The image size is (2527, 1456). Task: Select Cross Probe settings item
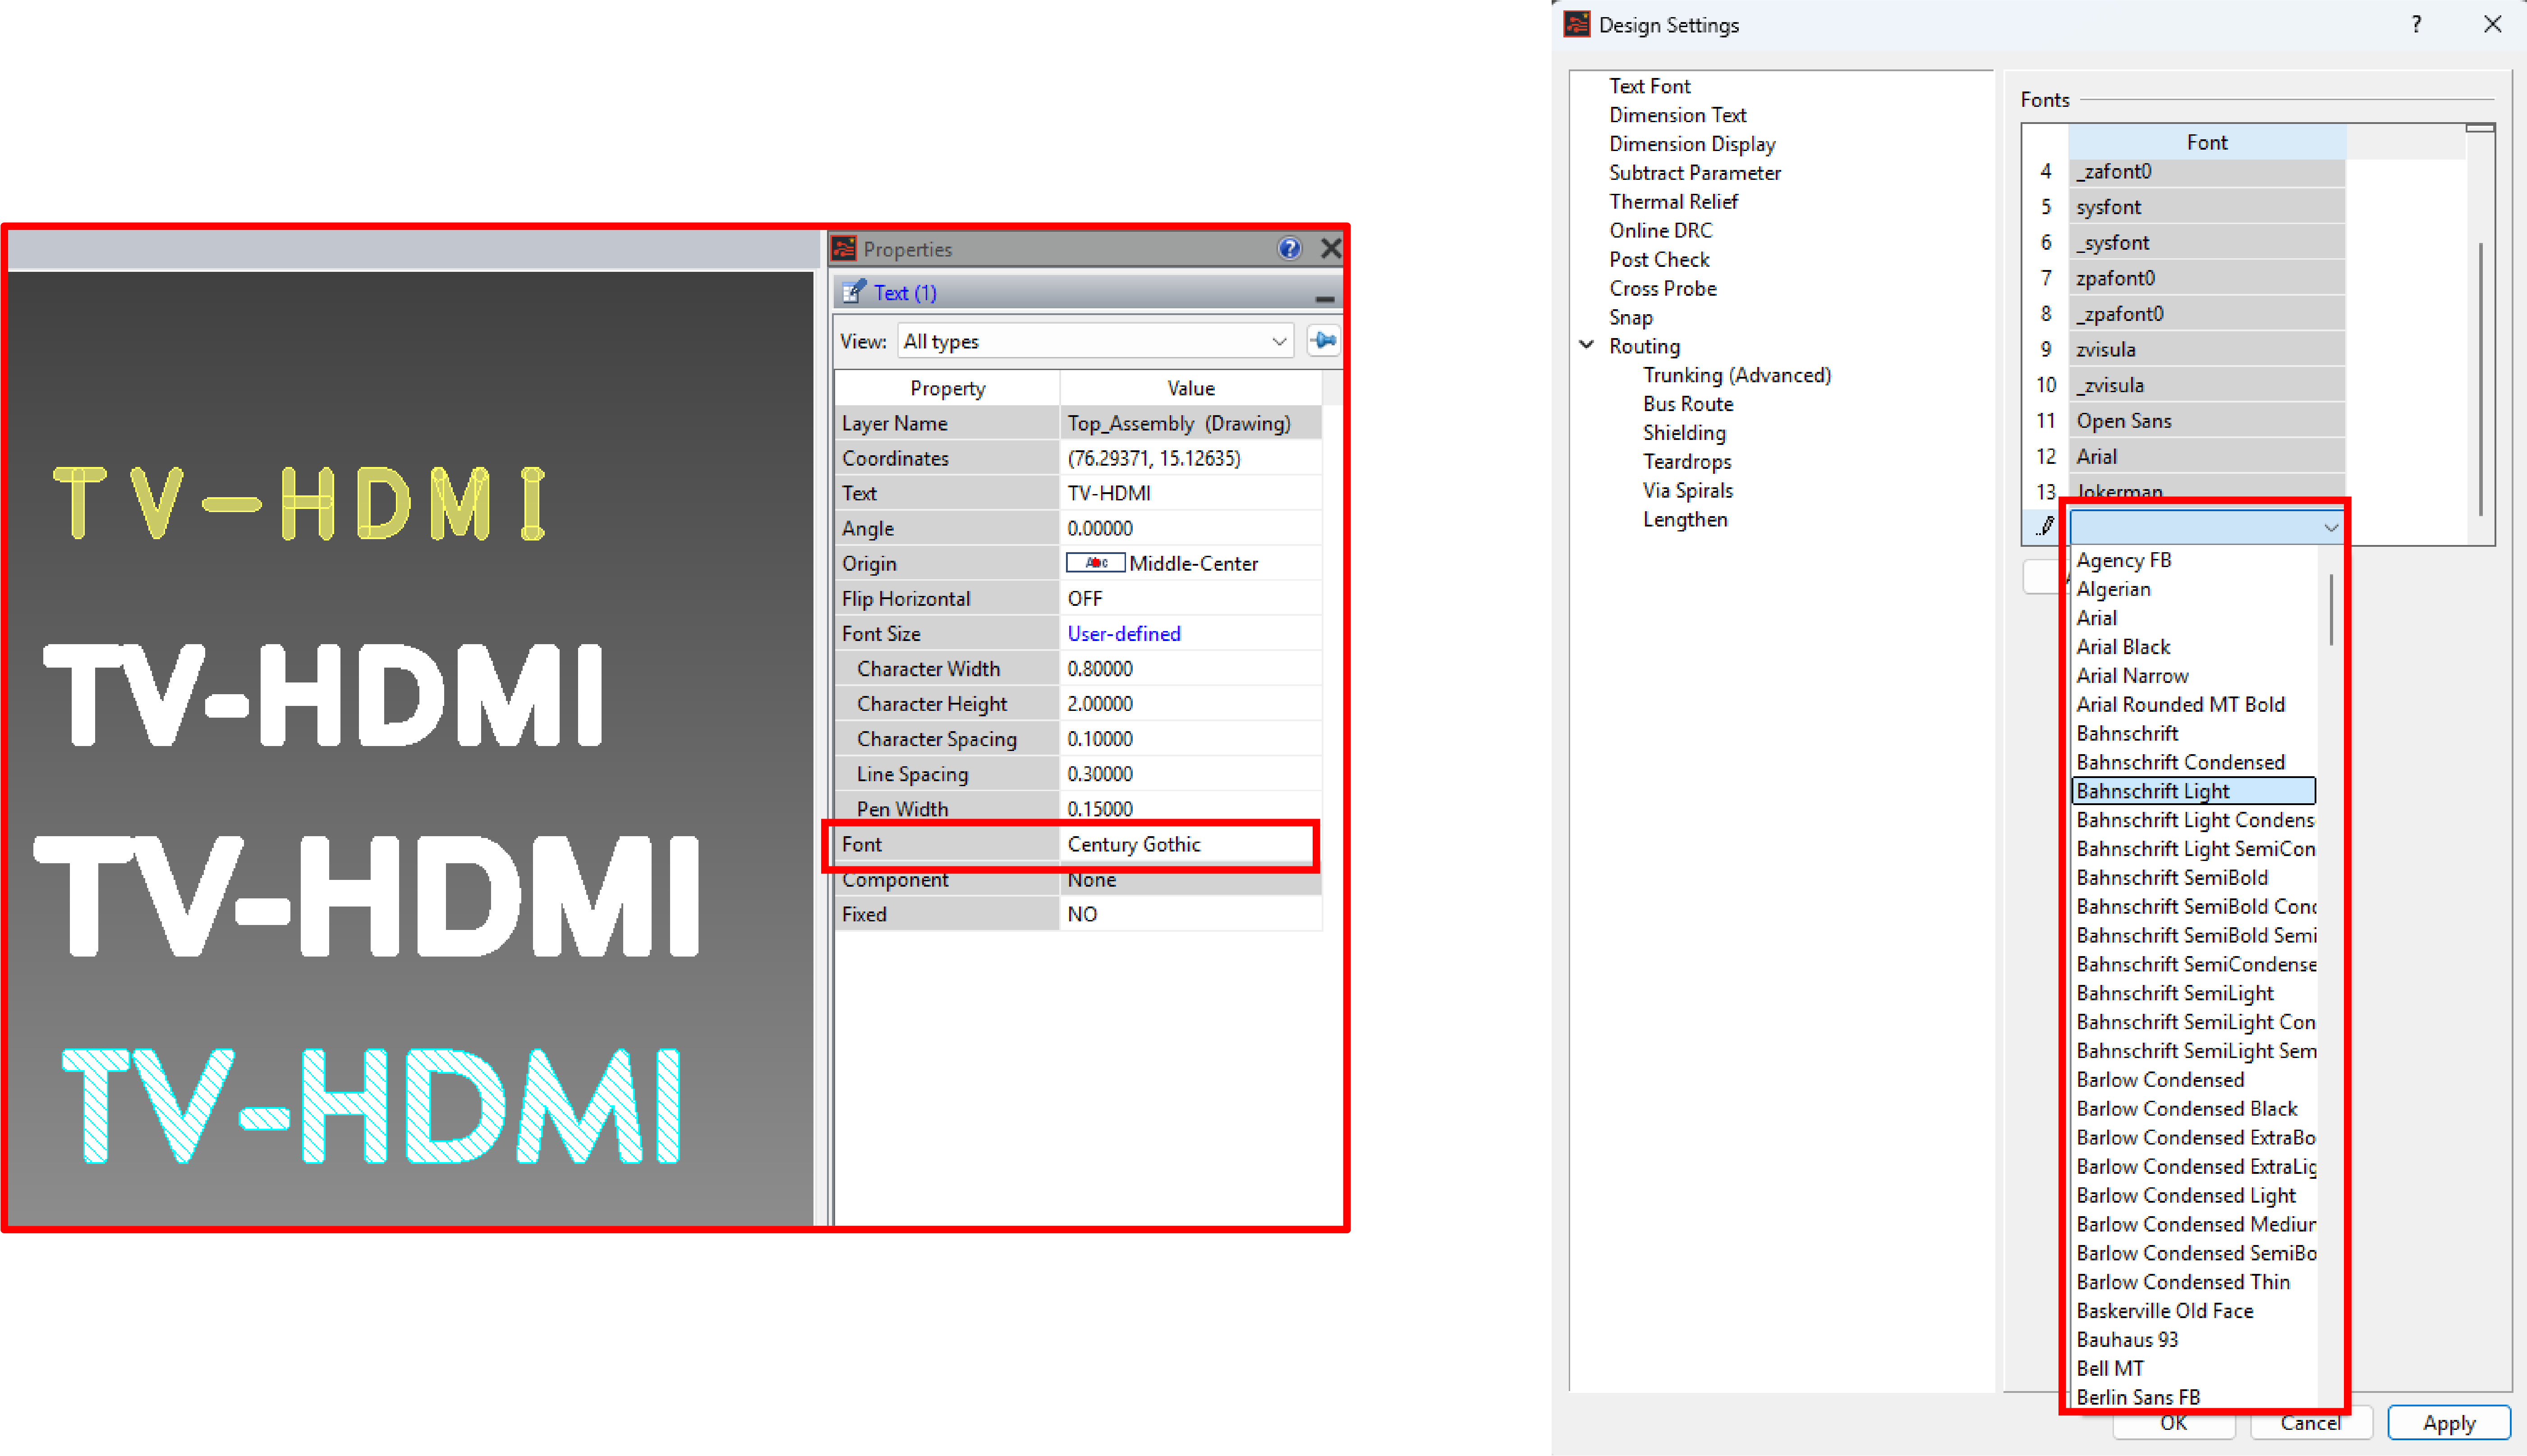[1662, 289]
